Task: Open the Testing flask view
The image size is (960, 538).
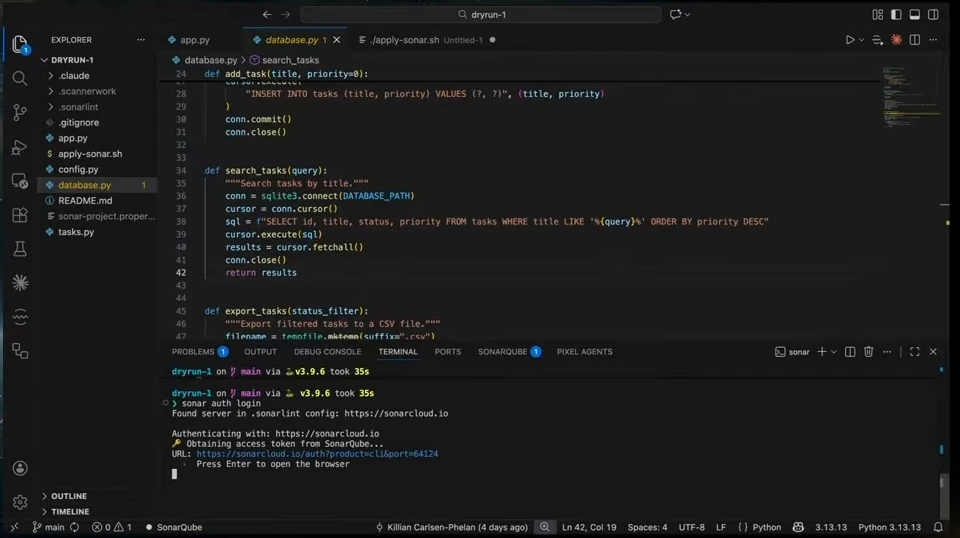Action: [x=20, y=249]
